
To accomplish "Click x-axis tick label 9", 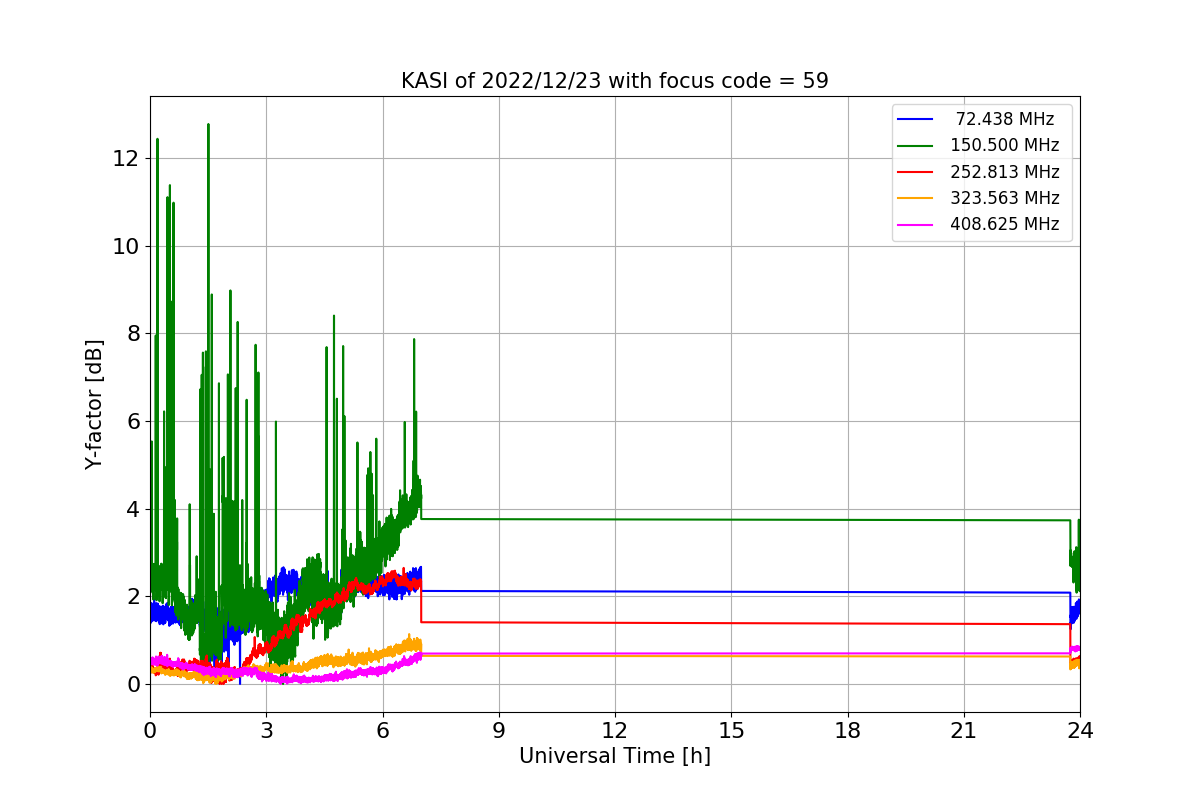I will [x=499, y=731].
